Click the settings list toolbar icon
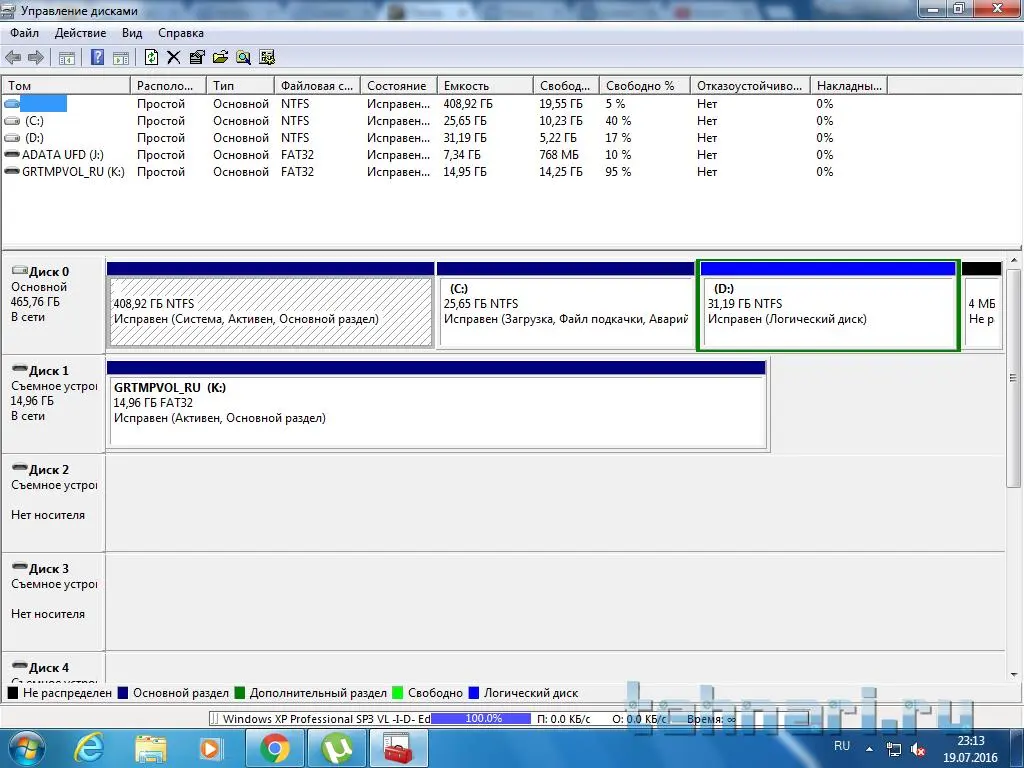The image size is (1024, 768). coord(266,57)
